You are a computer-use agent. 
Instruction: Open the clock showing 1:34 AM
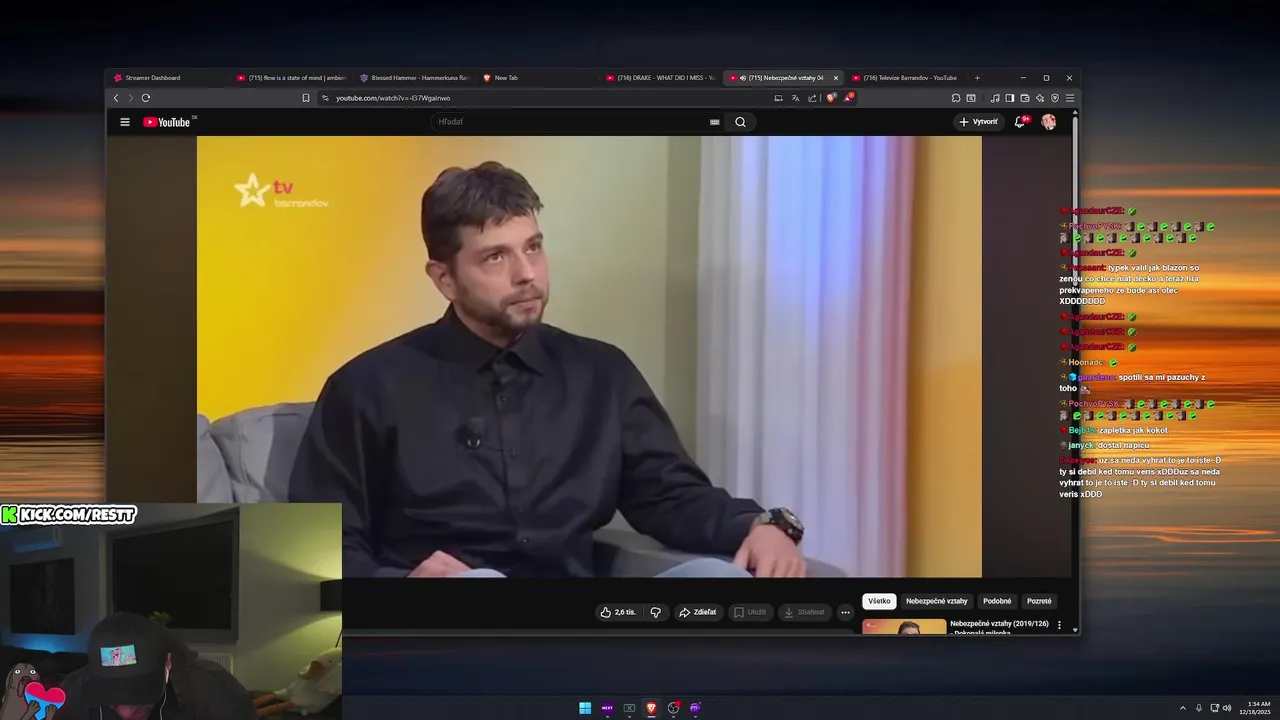click(x=1256, y=708)
